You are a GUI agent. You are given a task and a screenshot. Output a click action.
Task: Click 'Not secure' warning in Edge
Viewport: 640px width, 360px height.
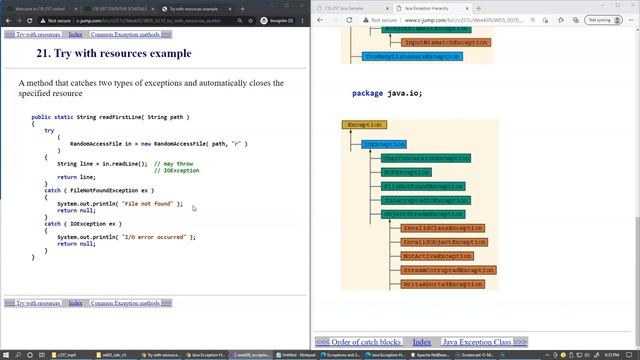380,20
